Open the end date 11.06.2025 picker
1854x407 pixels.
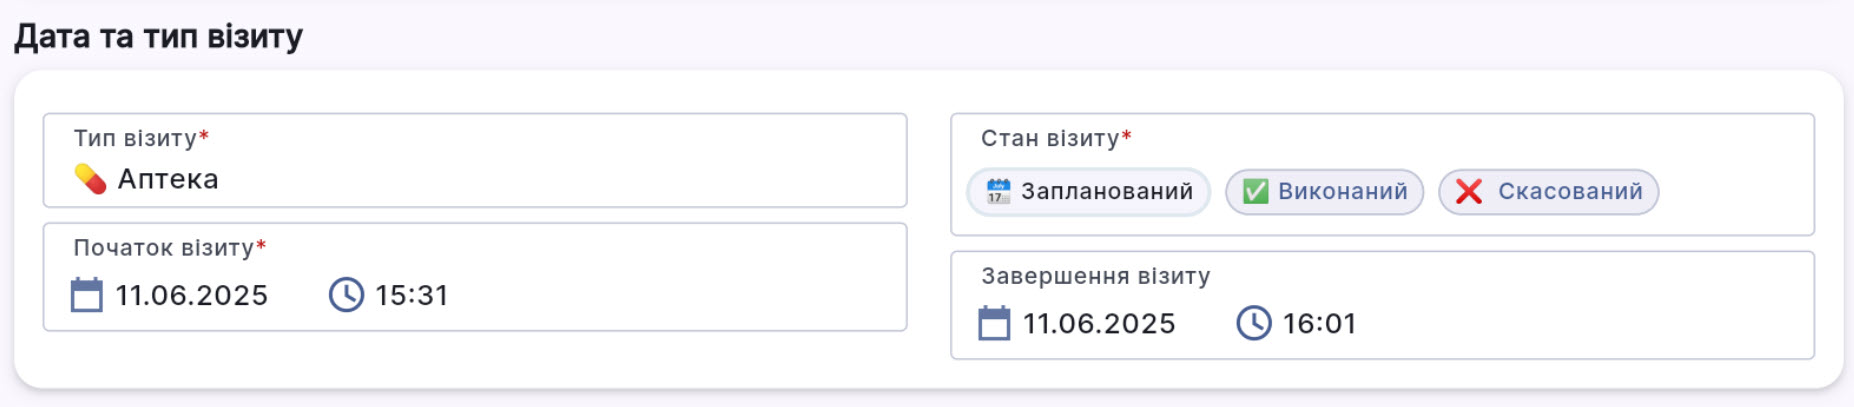(1098, 324)
